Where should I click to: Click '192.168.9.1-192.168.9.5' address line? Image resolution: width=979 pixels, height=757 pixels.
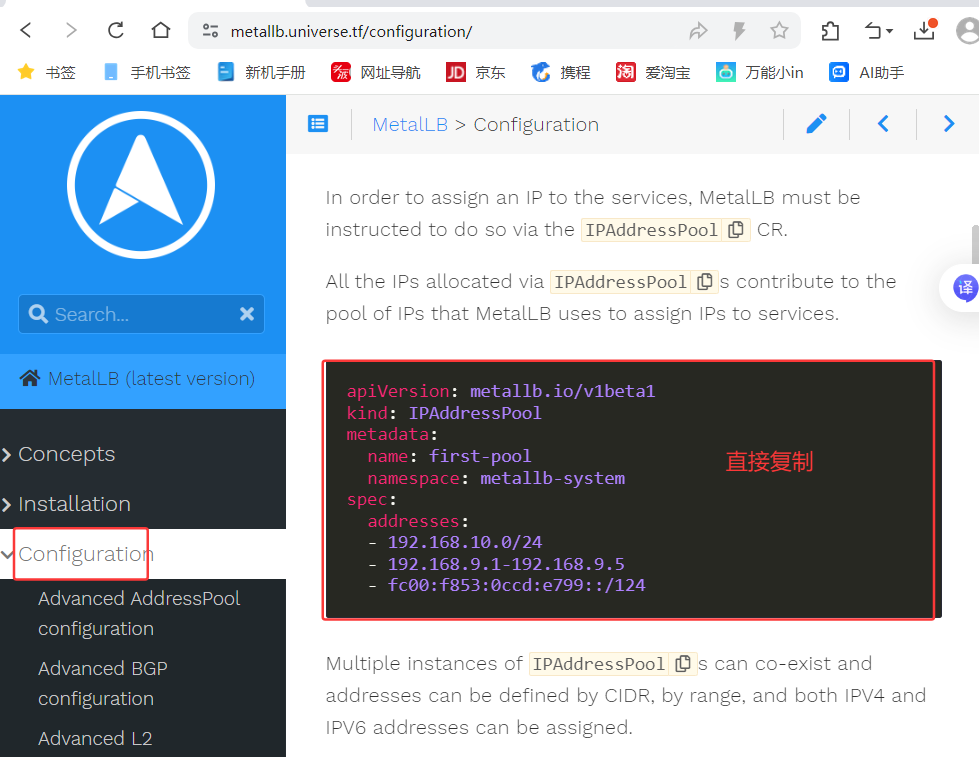pyautogui.click(x=506, y=564)
